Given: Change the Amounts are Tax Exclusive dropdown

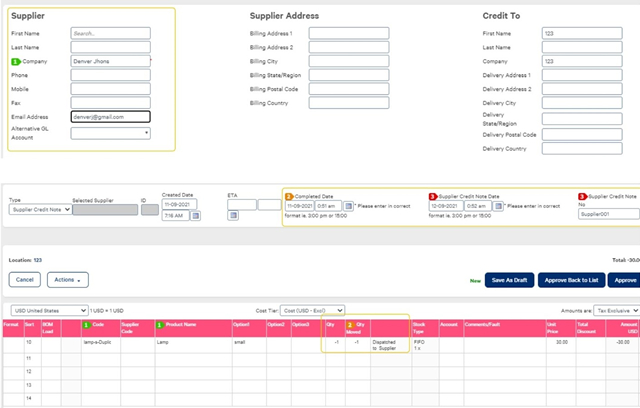Looking at the screenshot, I should click(x=616, y=310).
